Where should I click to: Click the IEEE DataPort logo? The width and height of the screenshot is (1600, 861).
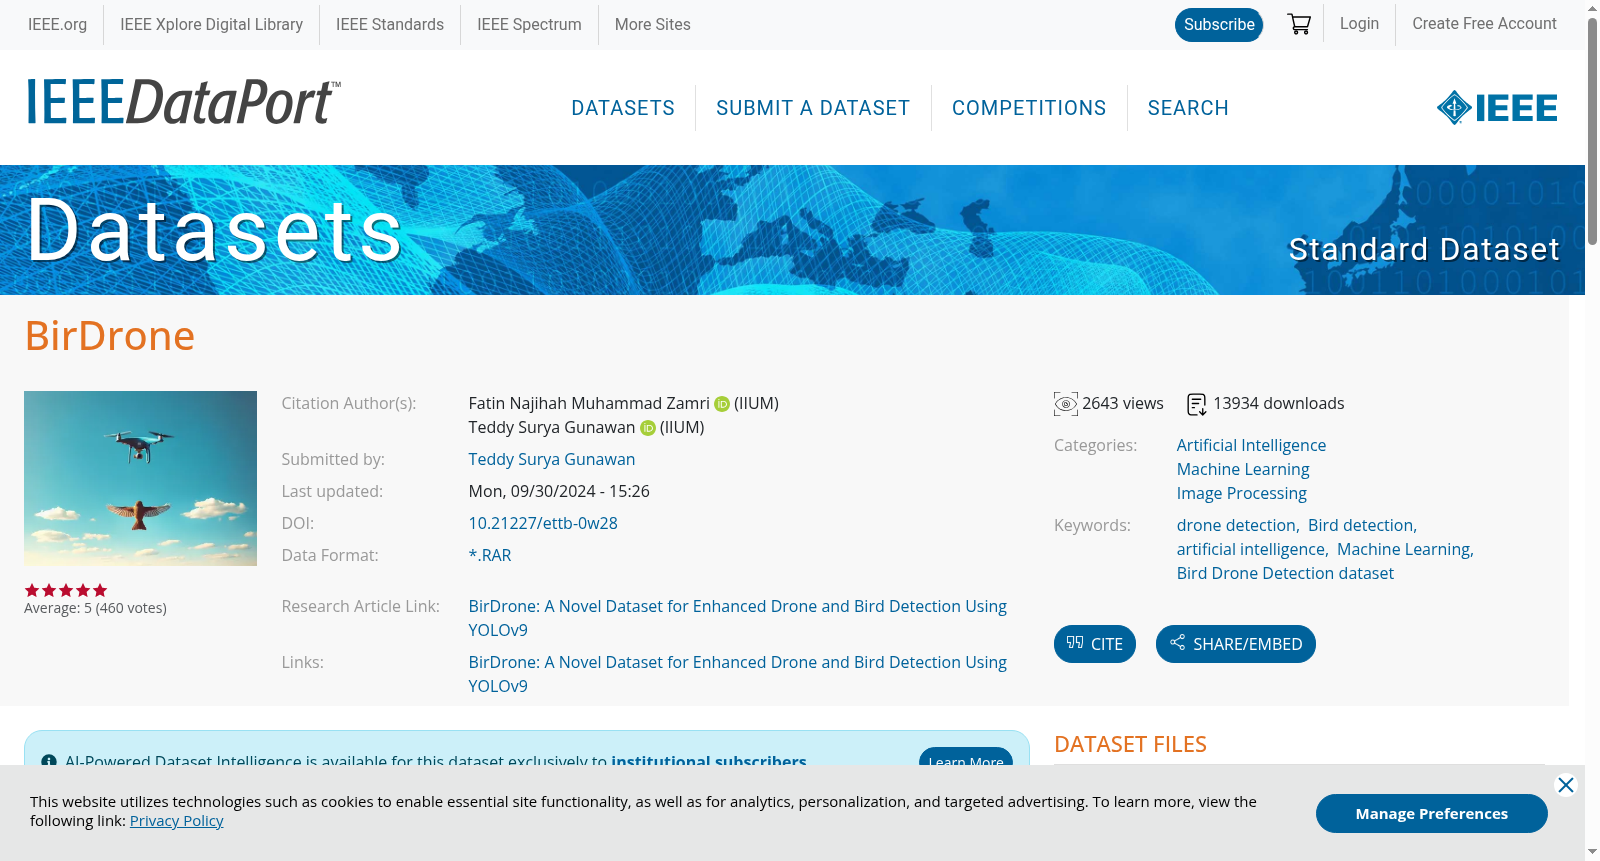[183, 102]
